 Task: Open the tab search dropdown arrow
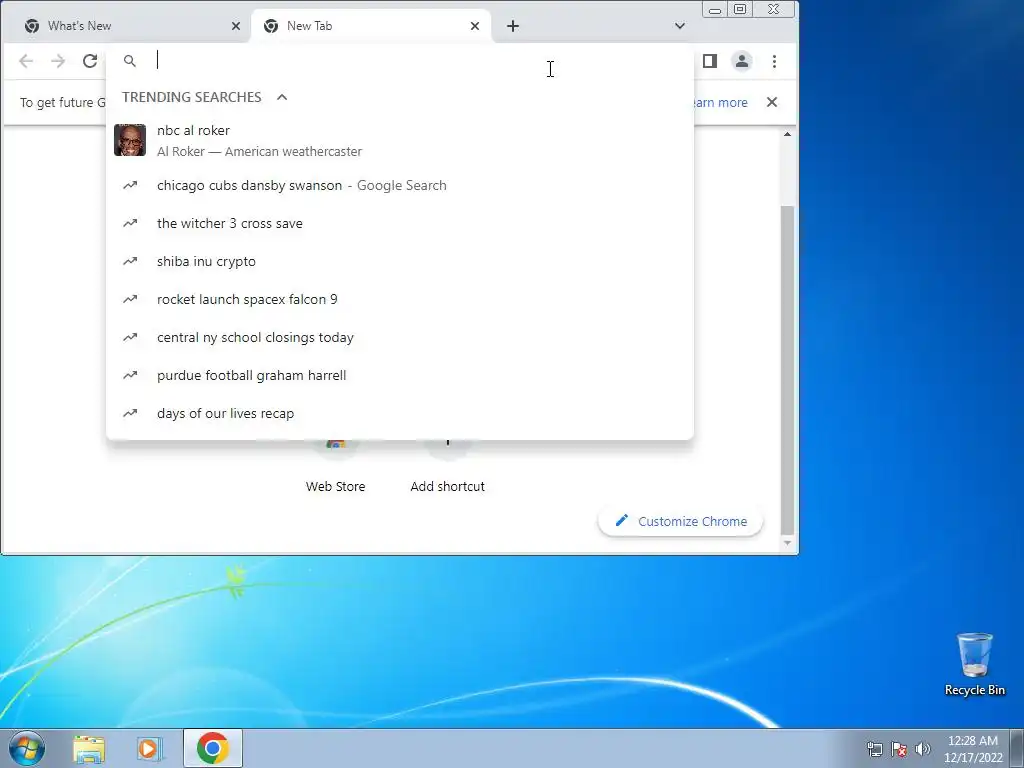680,26
